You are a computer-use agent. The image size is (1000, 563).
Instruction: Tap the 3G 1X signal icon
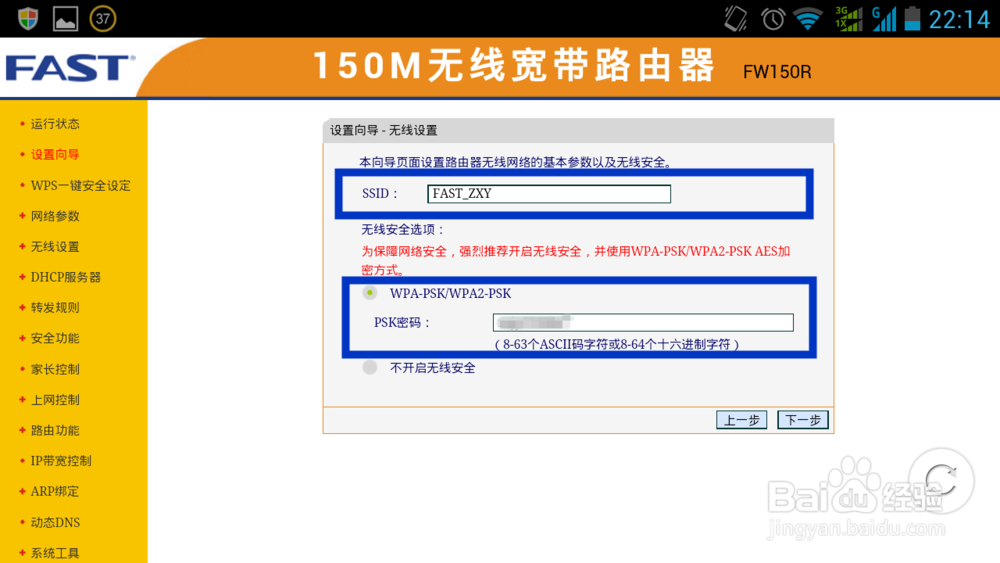(x=849, y=18)
